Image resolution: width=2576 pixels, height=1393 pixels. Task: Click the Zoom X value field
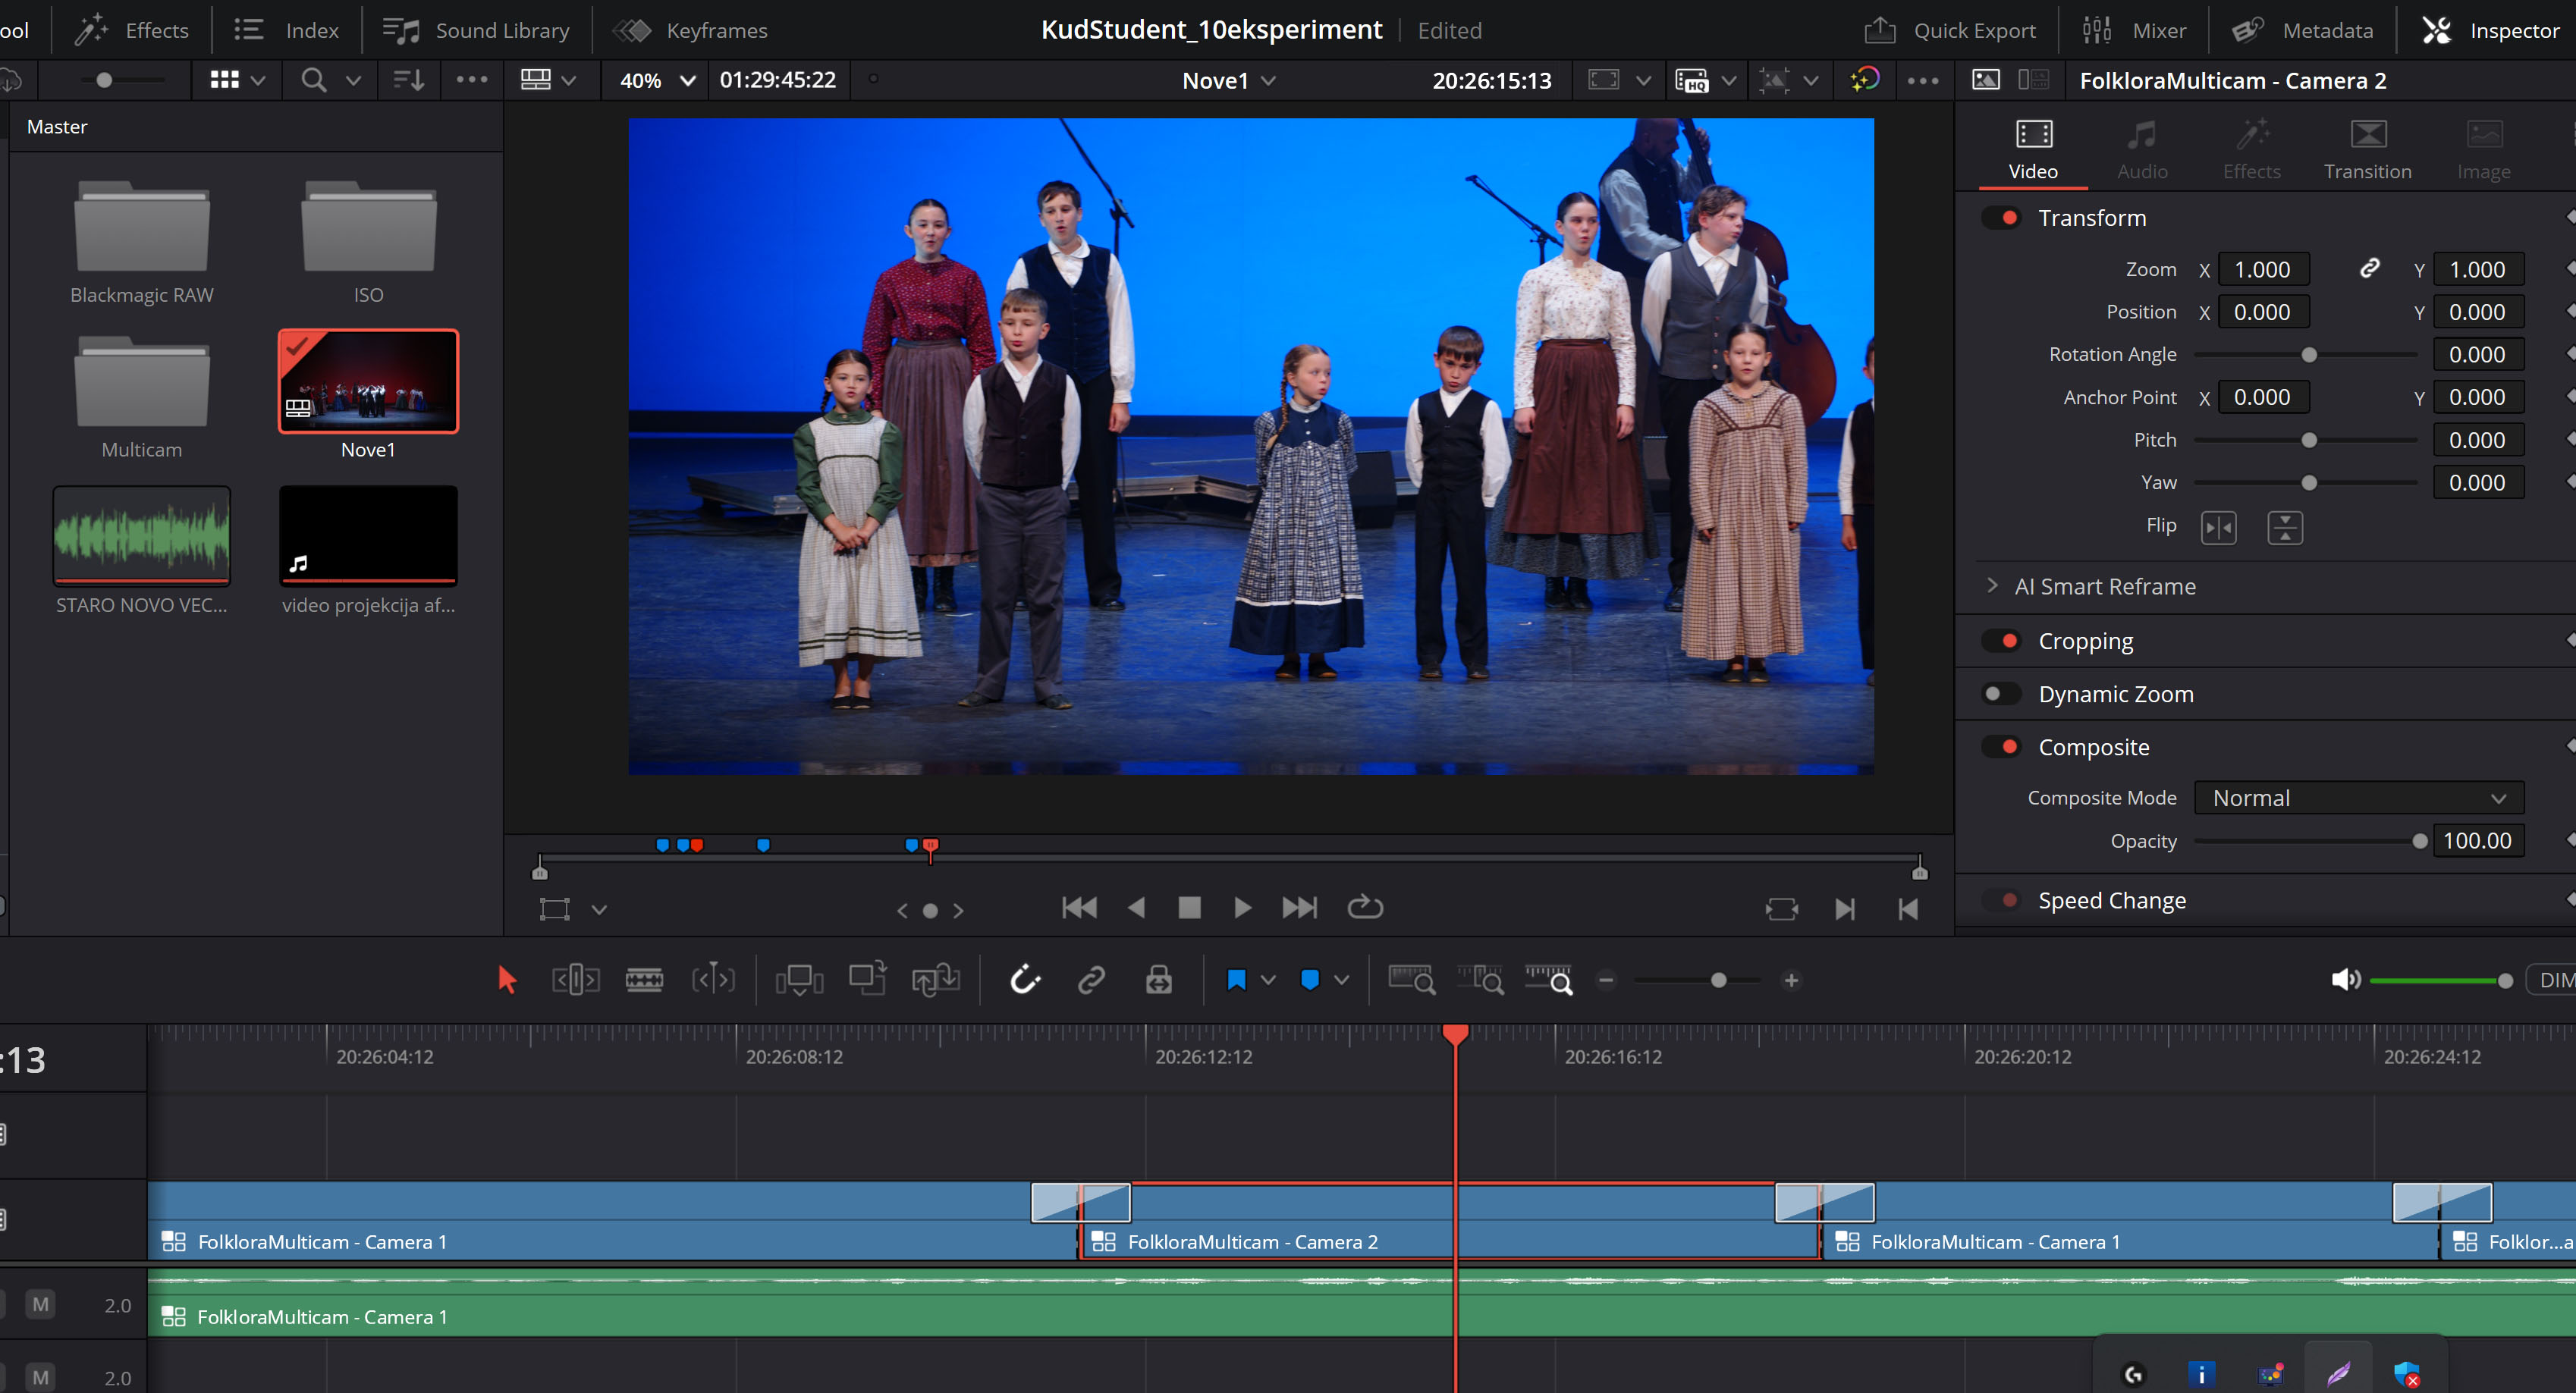pos(2263,270)
